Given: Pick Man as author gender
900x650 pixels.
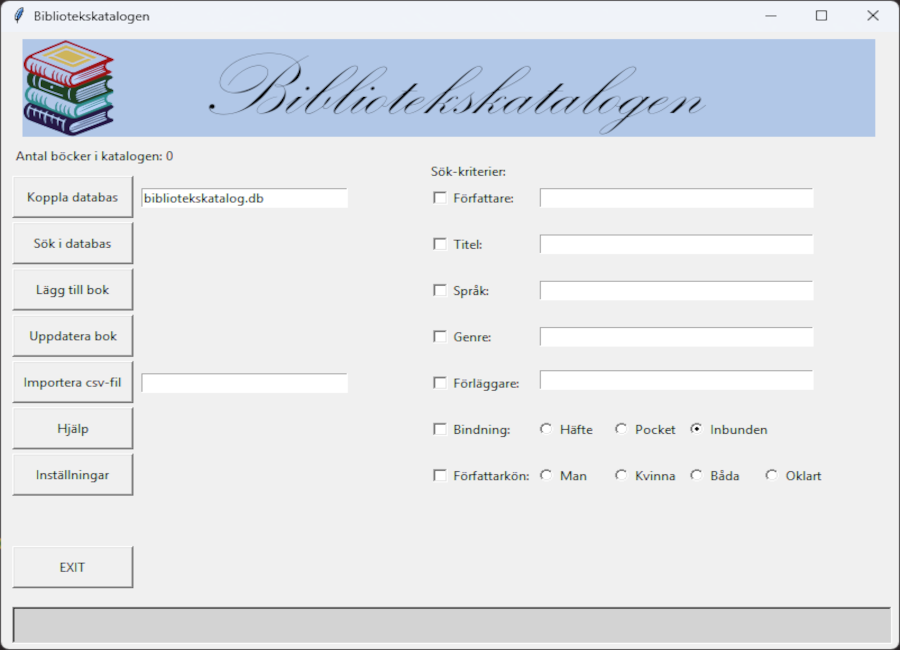Looking at the screenshot, I should (546, 475).
